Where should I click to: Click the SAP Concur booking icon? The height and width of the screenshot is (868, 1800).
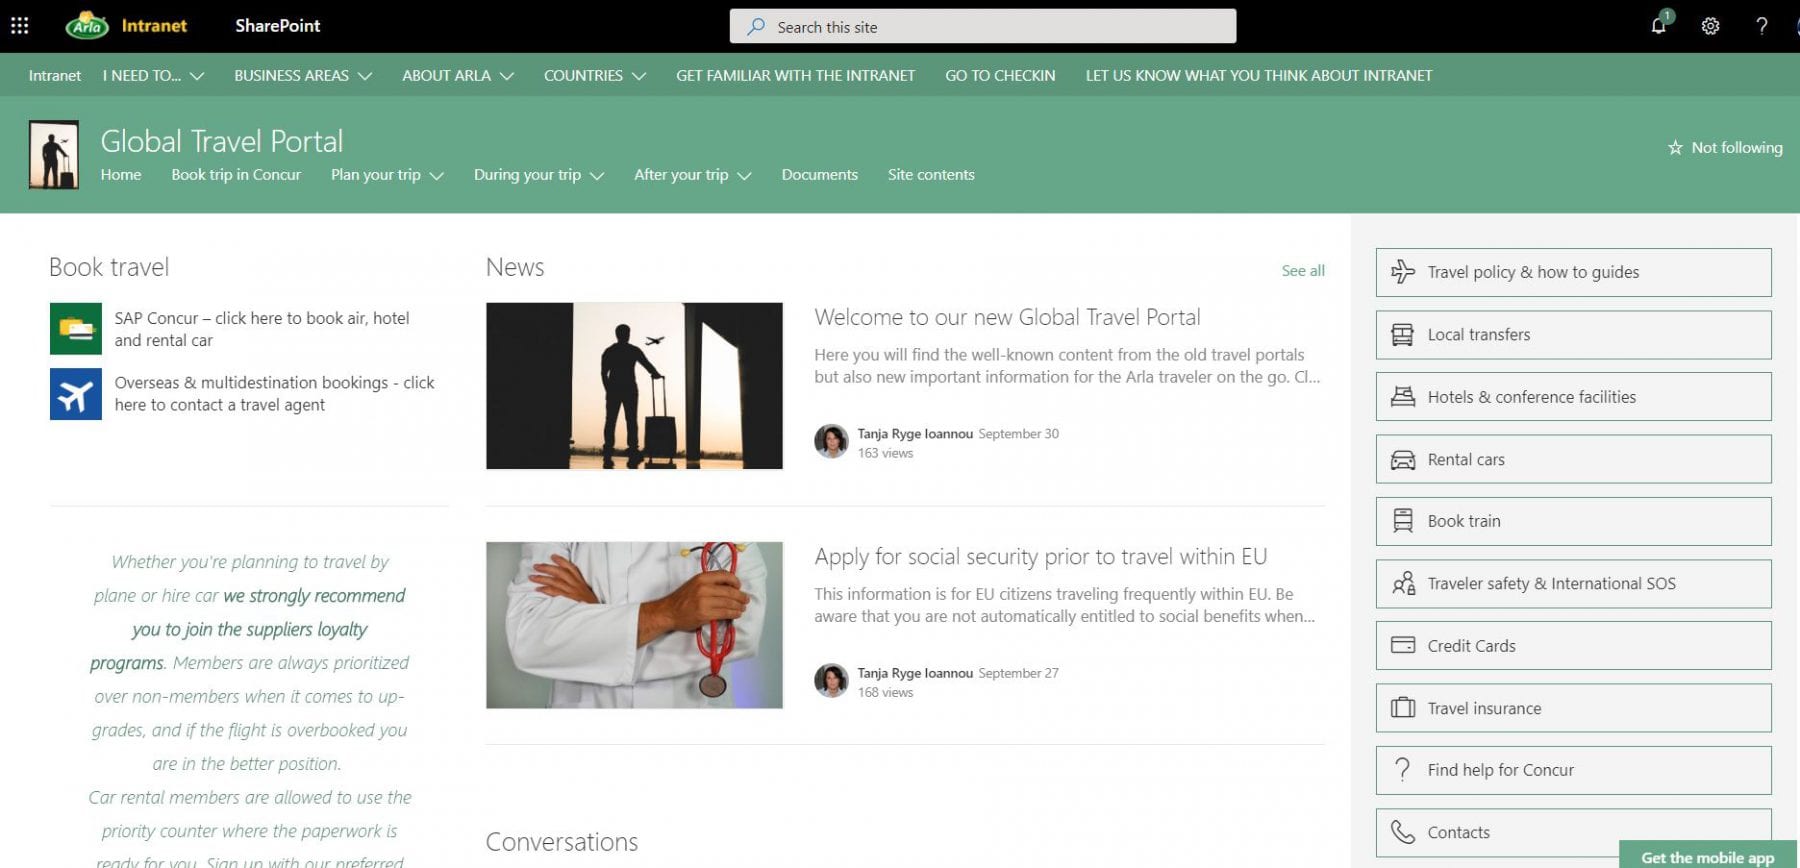tap(76, 329)
